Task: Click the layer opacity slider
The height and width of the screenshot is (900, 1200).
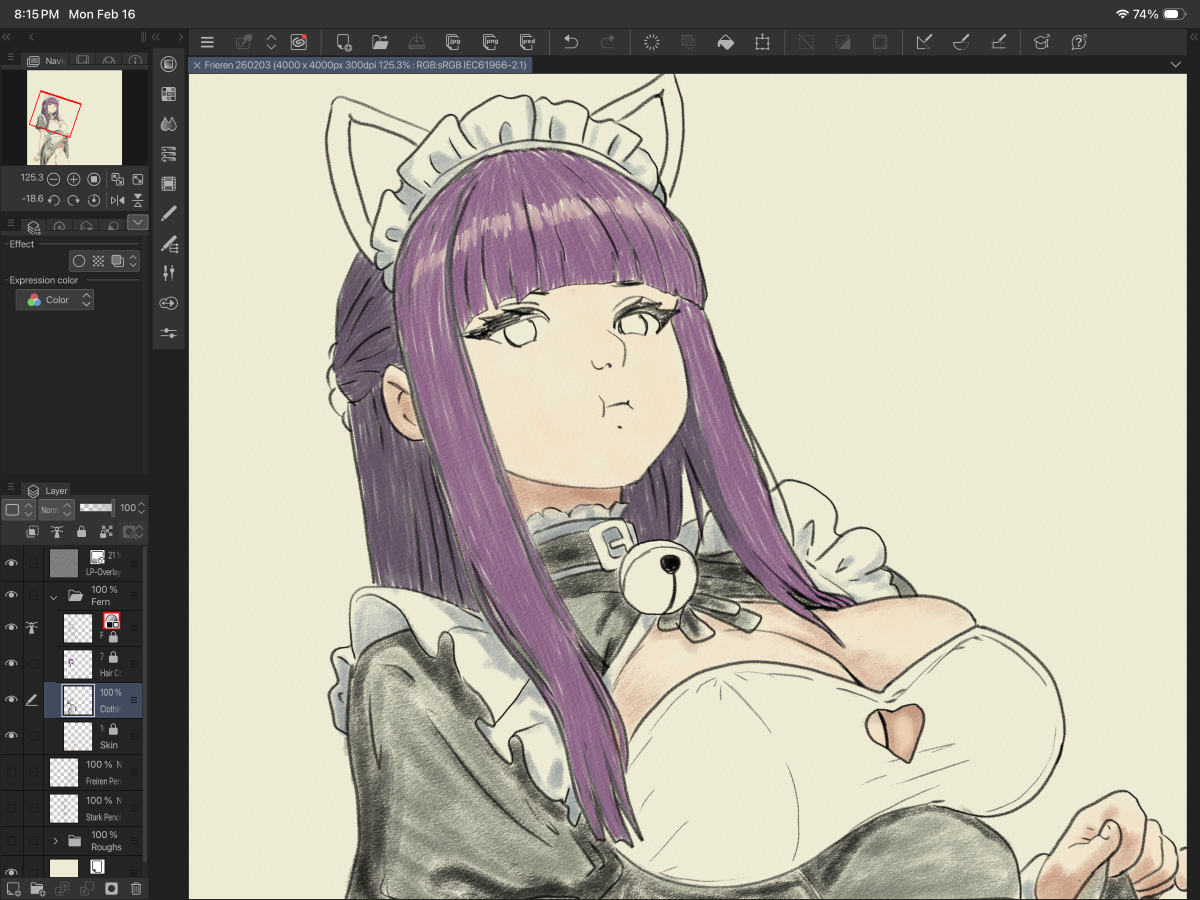Action: click(96, 508)
